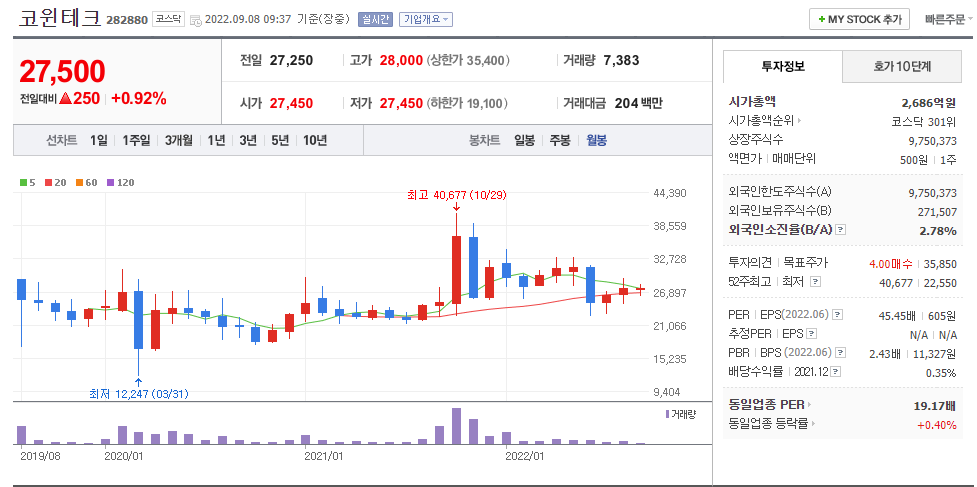Click the 시가총액순위 label link
This screenshot has height=487, width=977.
pyautogui.click(x=762, y=121)
